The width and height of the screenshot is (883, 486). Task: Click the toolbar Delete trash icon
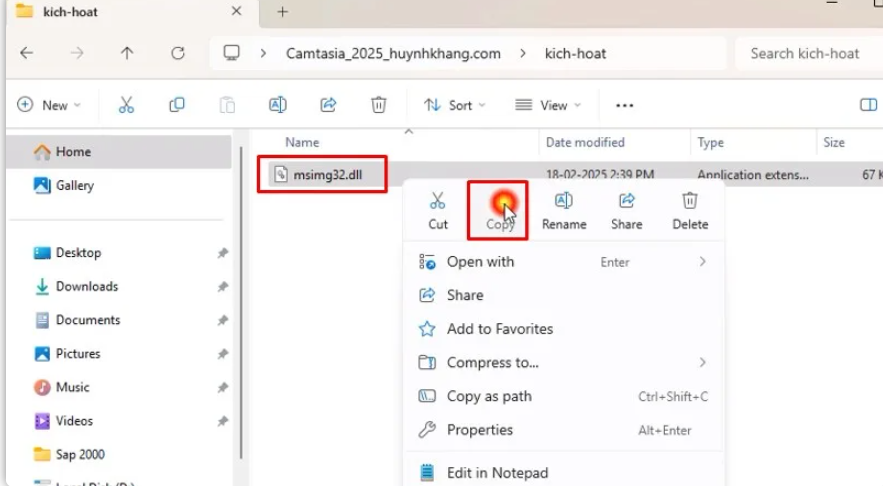point(379,105)
